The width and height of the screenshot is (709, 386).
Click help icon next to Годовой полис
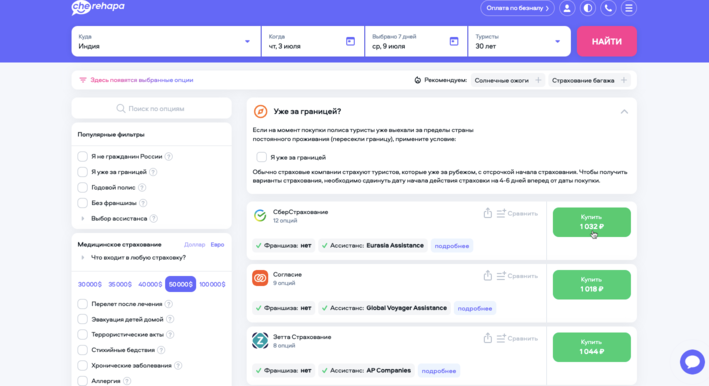[x=142, y=188]
